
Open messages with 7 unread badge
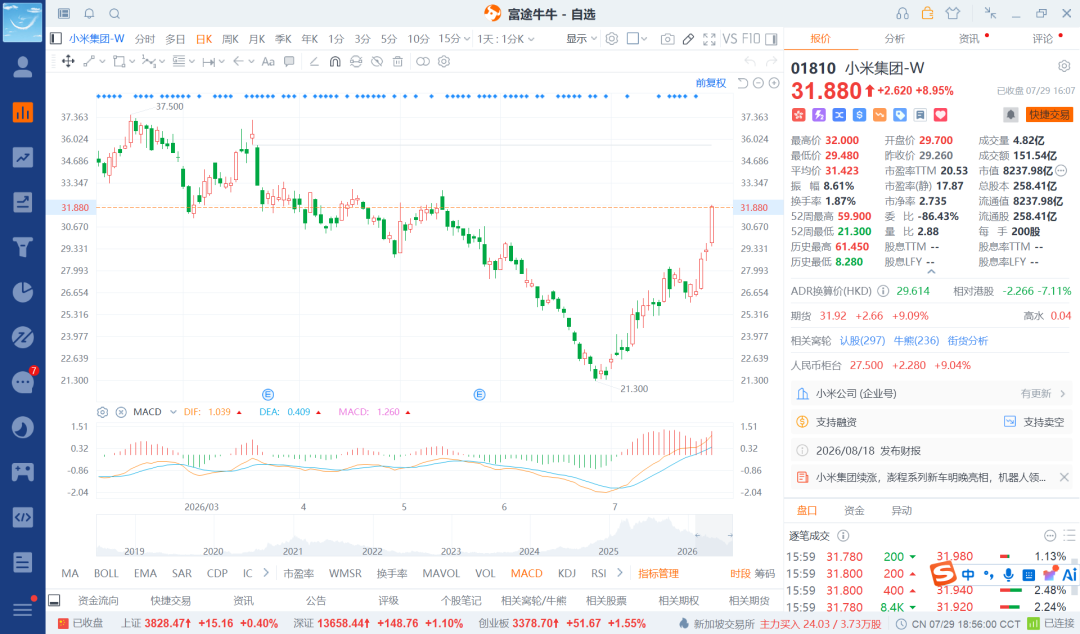click(23, 381)
